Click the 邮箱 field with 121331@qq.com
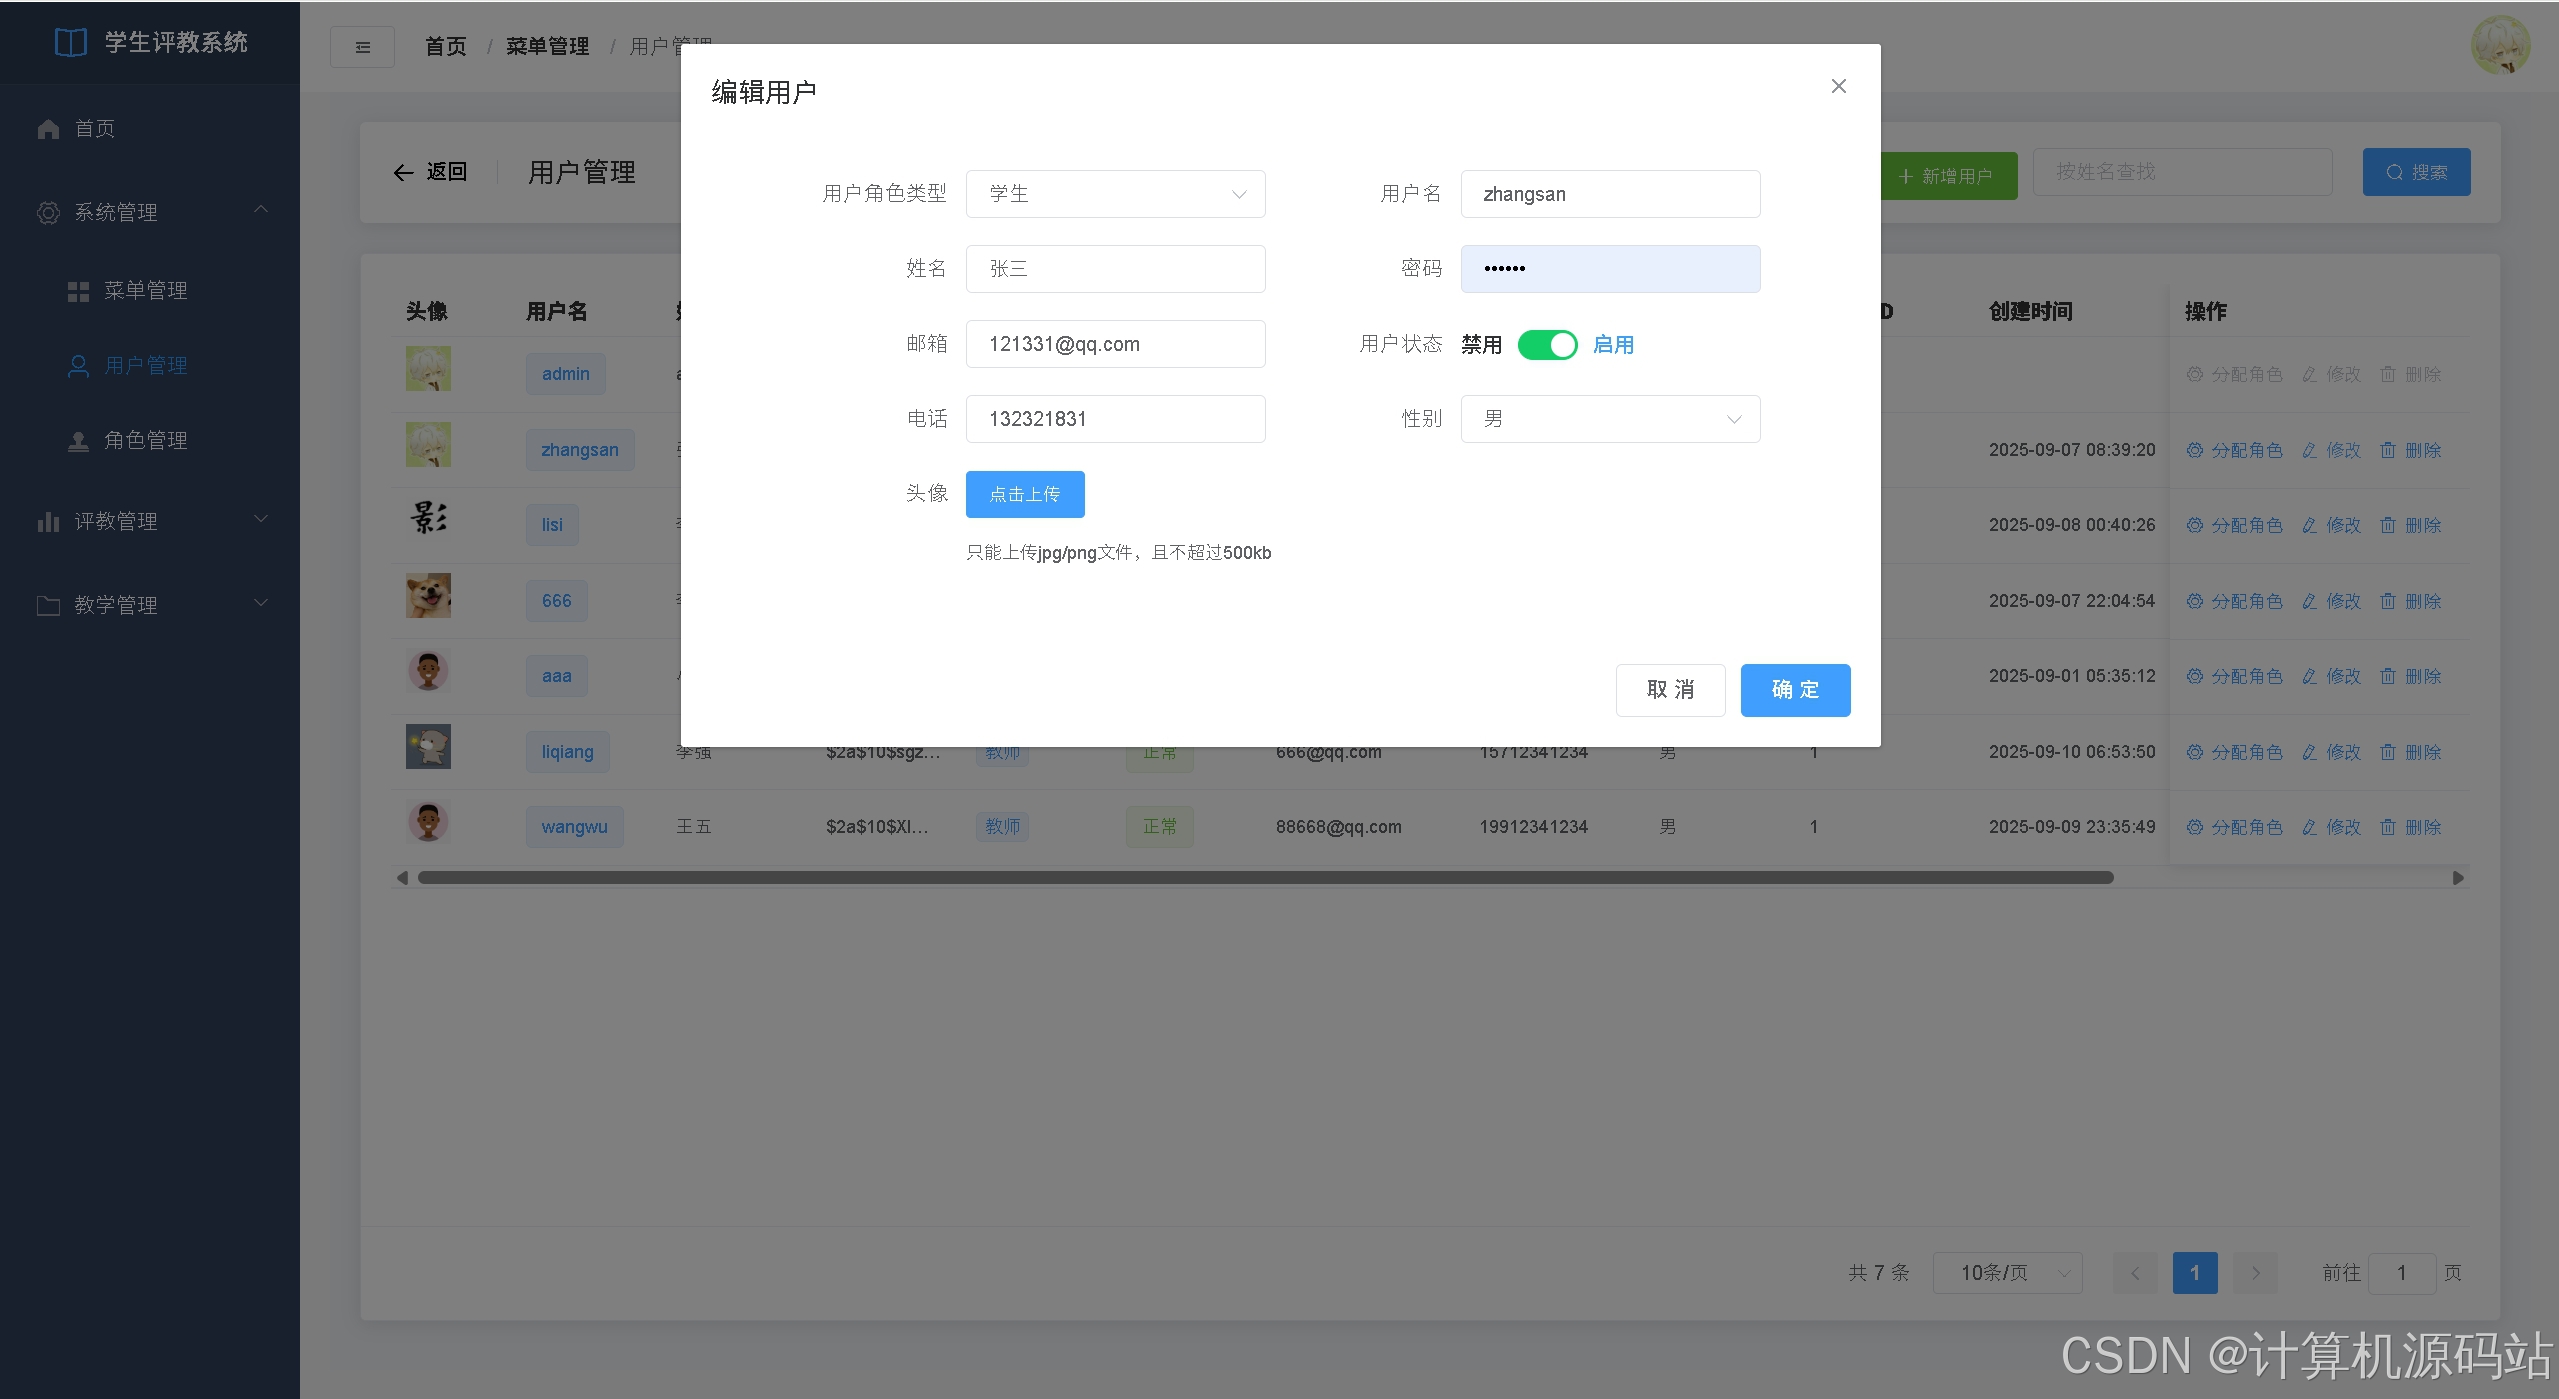Image resolution: width=2559 pixels, height=1399 pixels. 1115,344
